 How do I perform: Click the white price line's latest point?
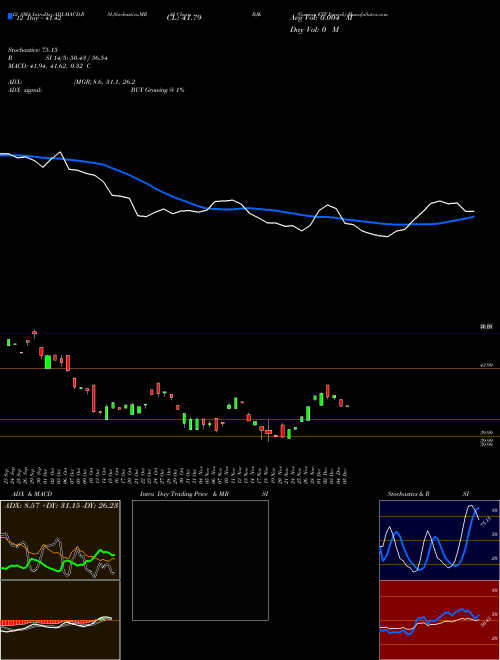pyautogui.click(x=474, y=211)
